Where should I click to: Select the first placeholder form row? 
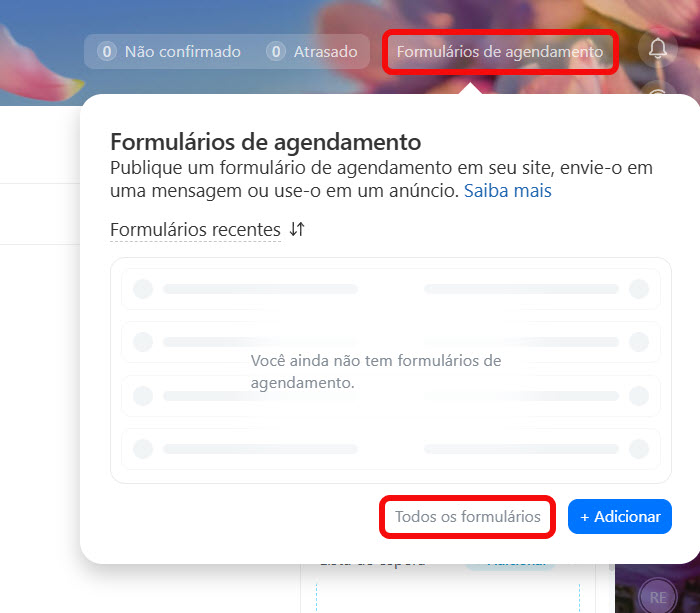click(391, 289)
